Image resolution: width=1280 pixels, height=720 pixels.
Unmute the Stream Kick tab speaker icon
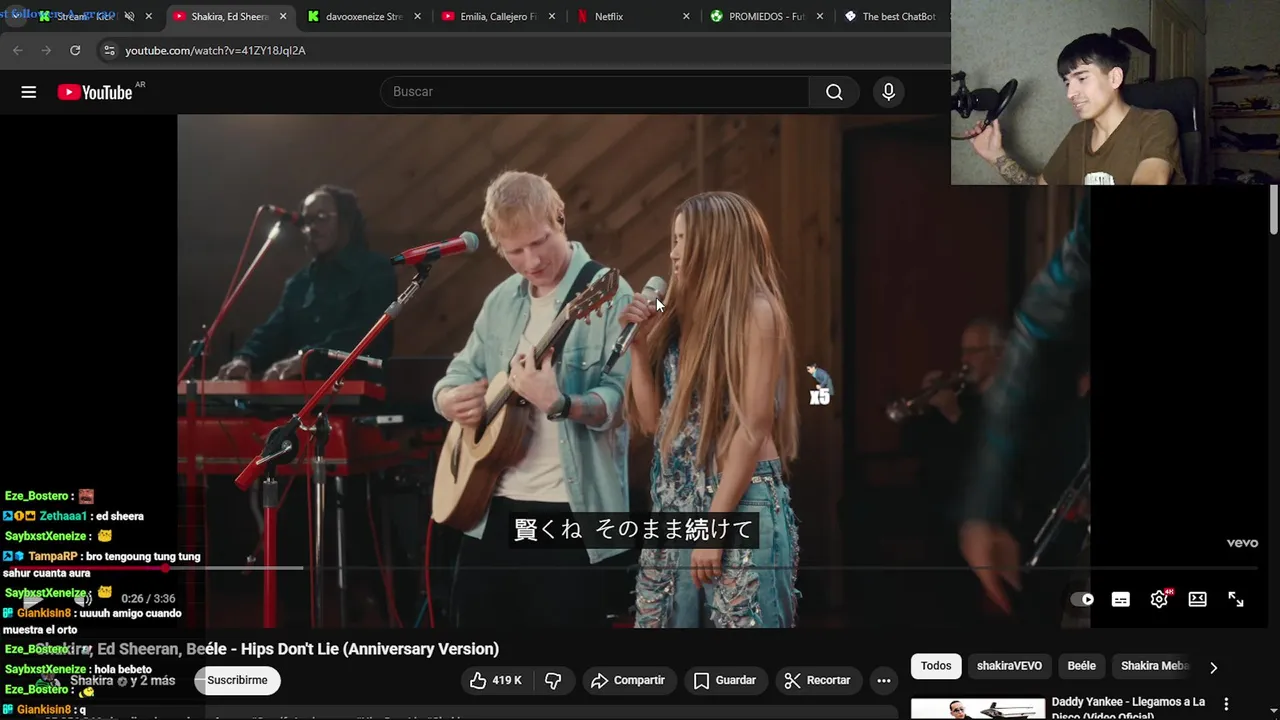[x=129, y=16]
